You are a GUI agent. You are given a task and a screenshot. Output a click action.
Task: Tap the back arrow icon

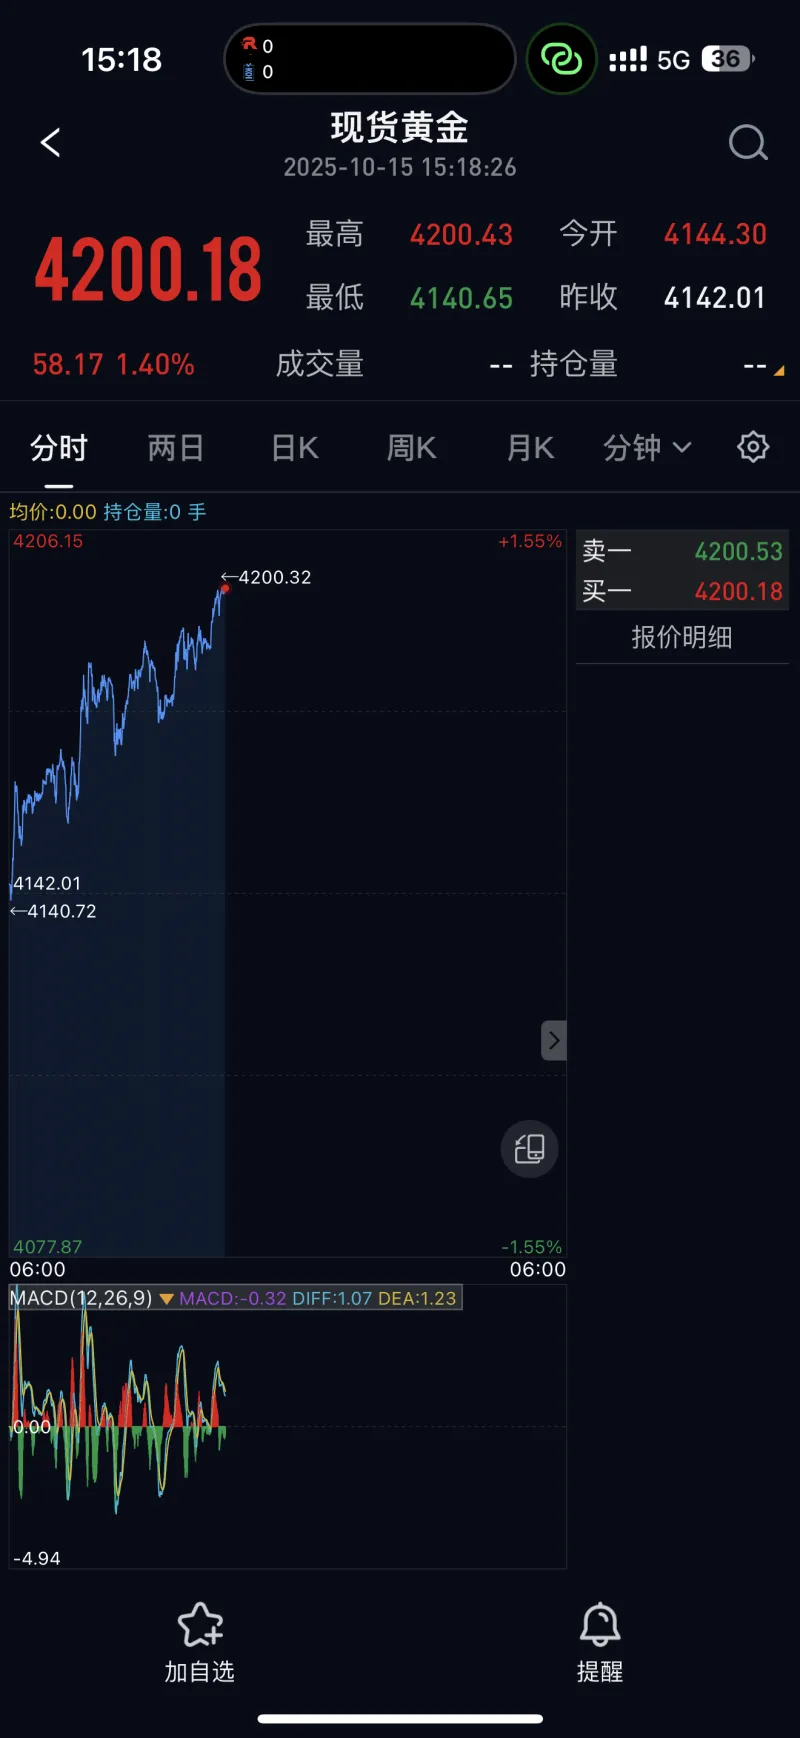[x=51, y=143]
